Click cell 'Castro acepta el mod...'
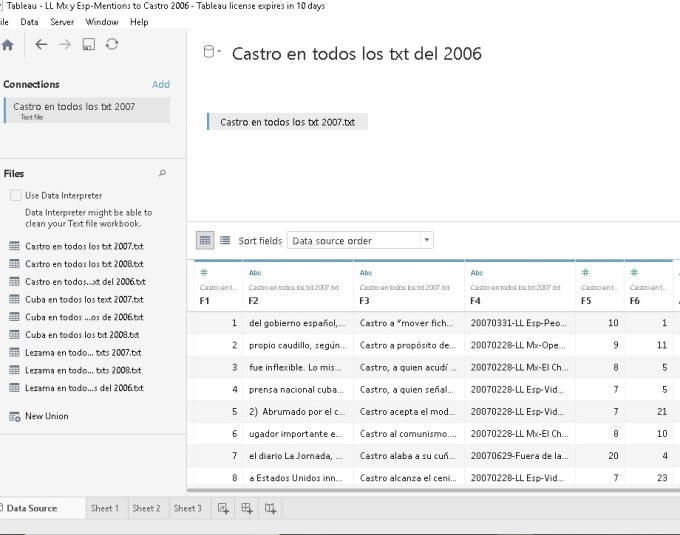The image size is (680, 535). coord(409,411)
